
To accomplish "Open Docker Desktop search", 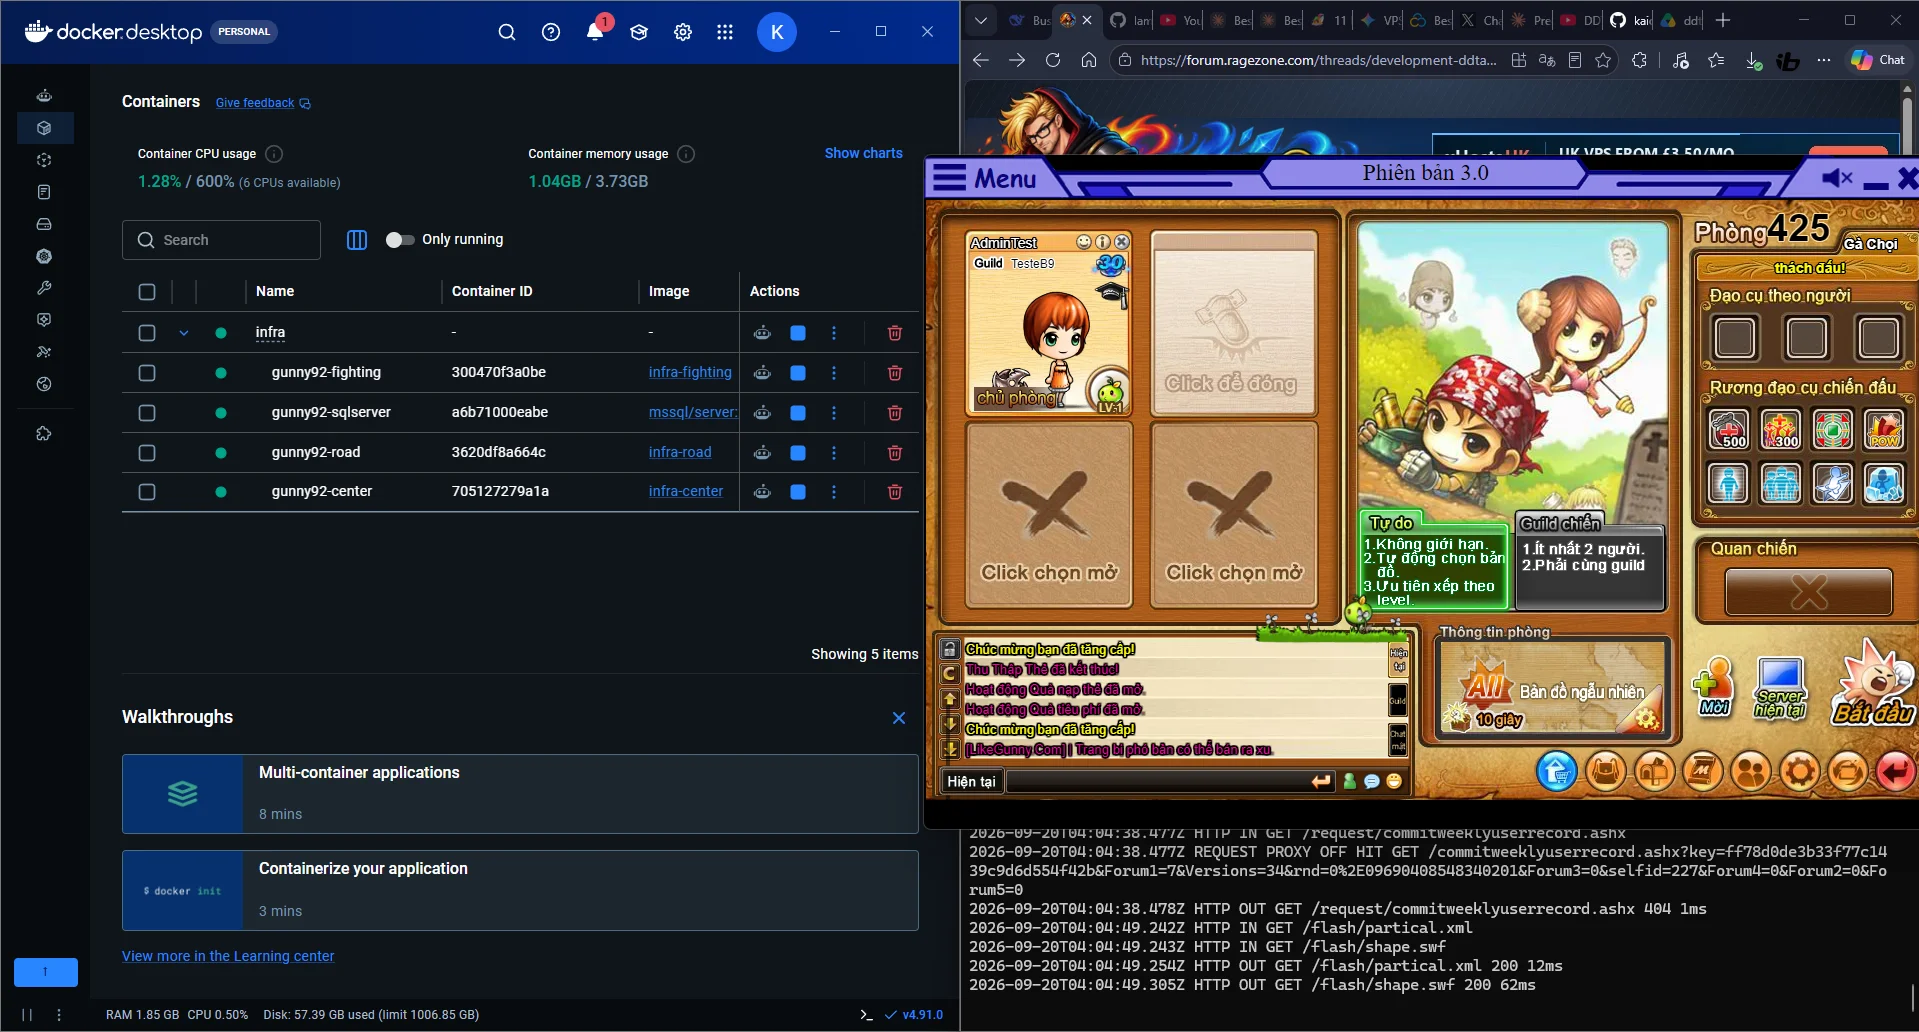I will coord(507,32).
